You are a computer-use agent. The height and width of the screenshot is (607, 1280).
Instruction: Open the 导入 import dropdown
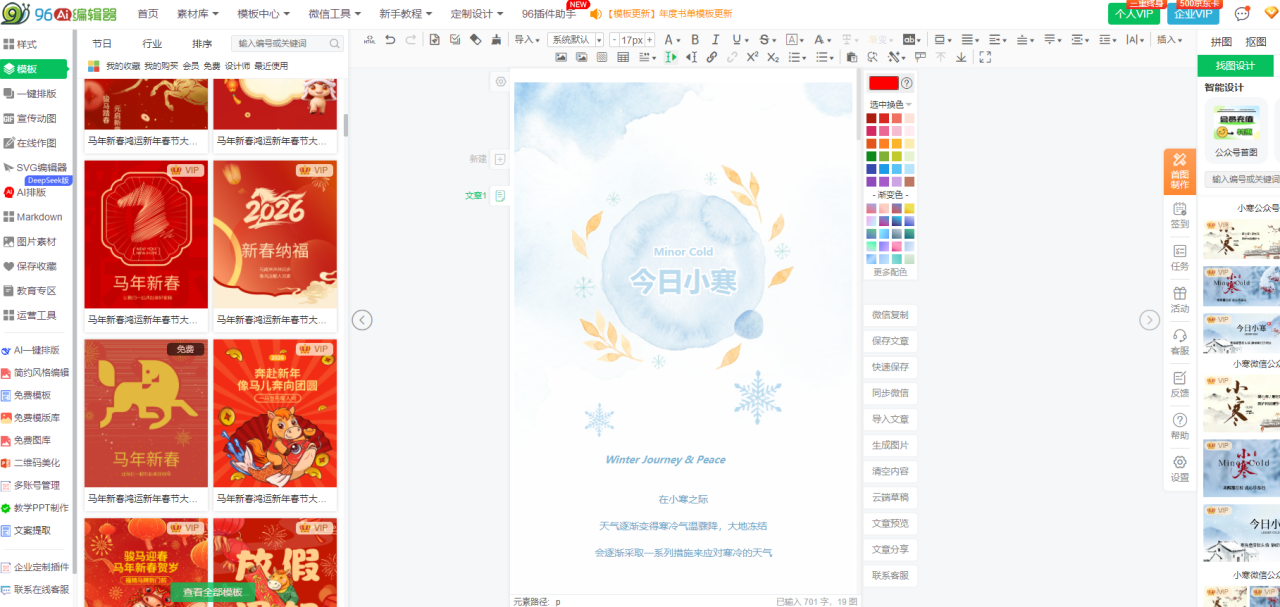coord(526,40)
